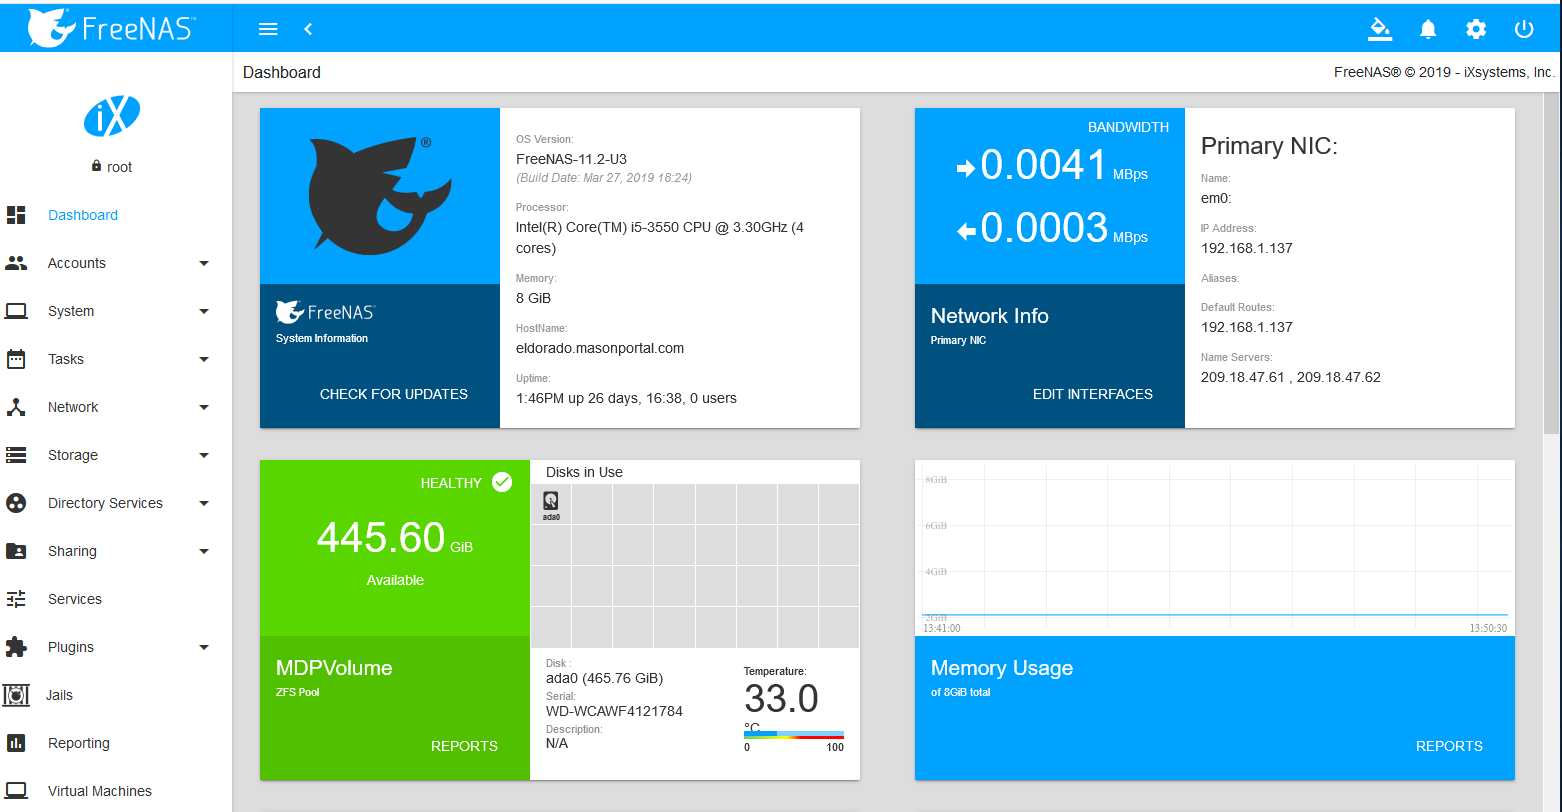Expand the Tasks menu arrow
The width and height of the screenshot is (1562, 812).
click(204, 360)
